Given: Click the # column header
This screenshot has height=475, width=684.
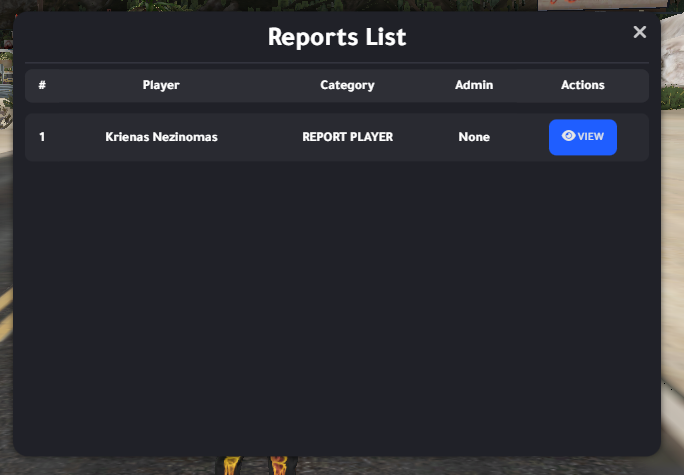Looking at the screenshot, I should [42, 85].
